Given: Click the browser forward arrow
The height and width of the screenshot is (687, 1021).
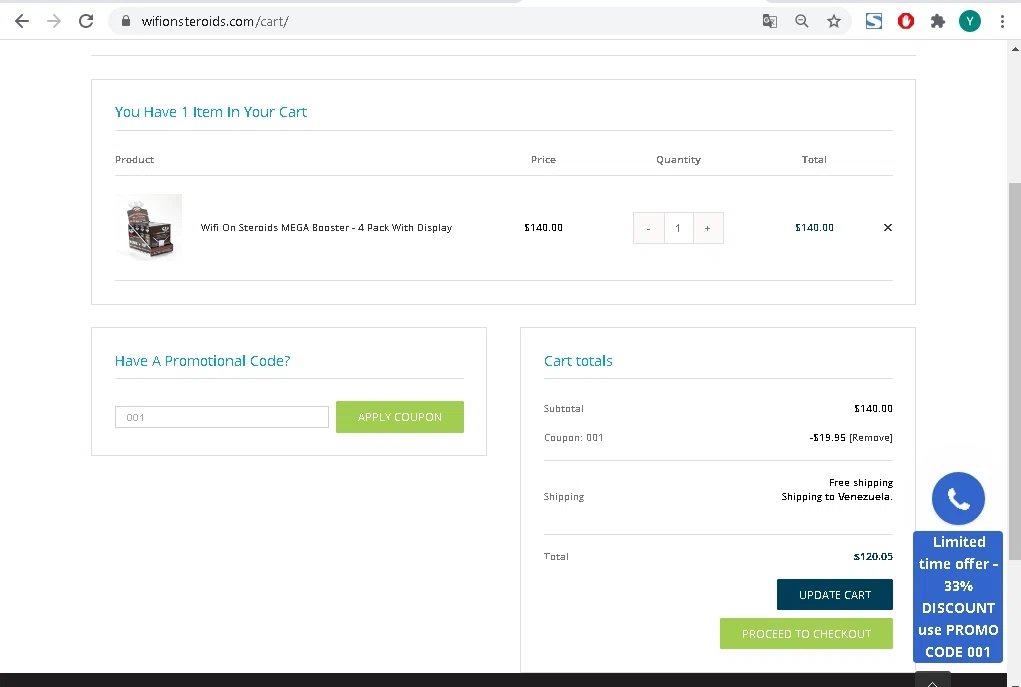Looking at the screenshot, I should (x=54, y=21).
